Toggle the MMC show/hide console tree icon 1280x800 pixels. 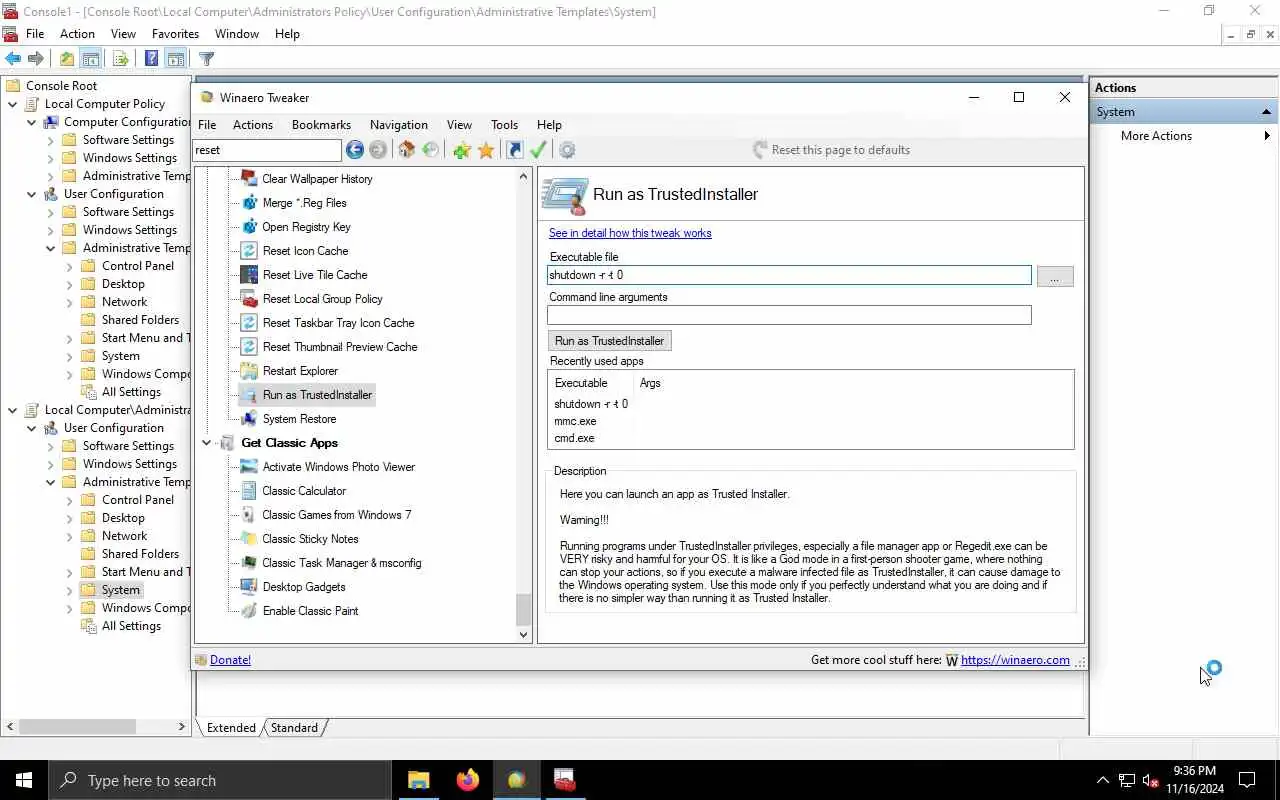90,59
